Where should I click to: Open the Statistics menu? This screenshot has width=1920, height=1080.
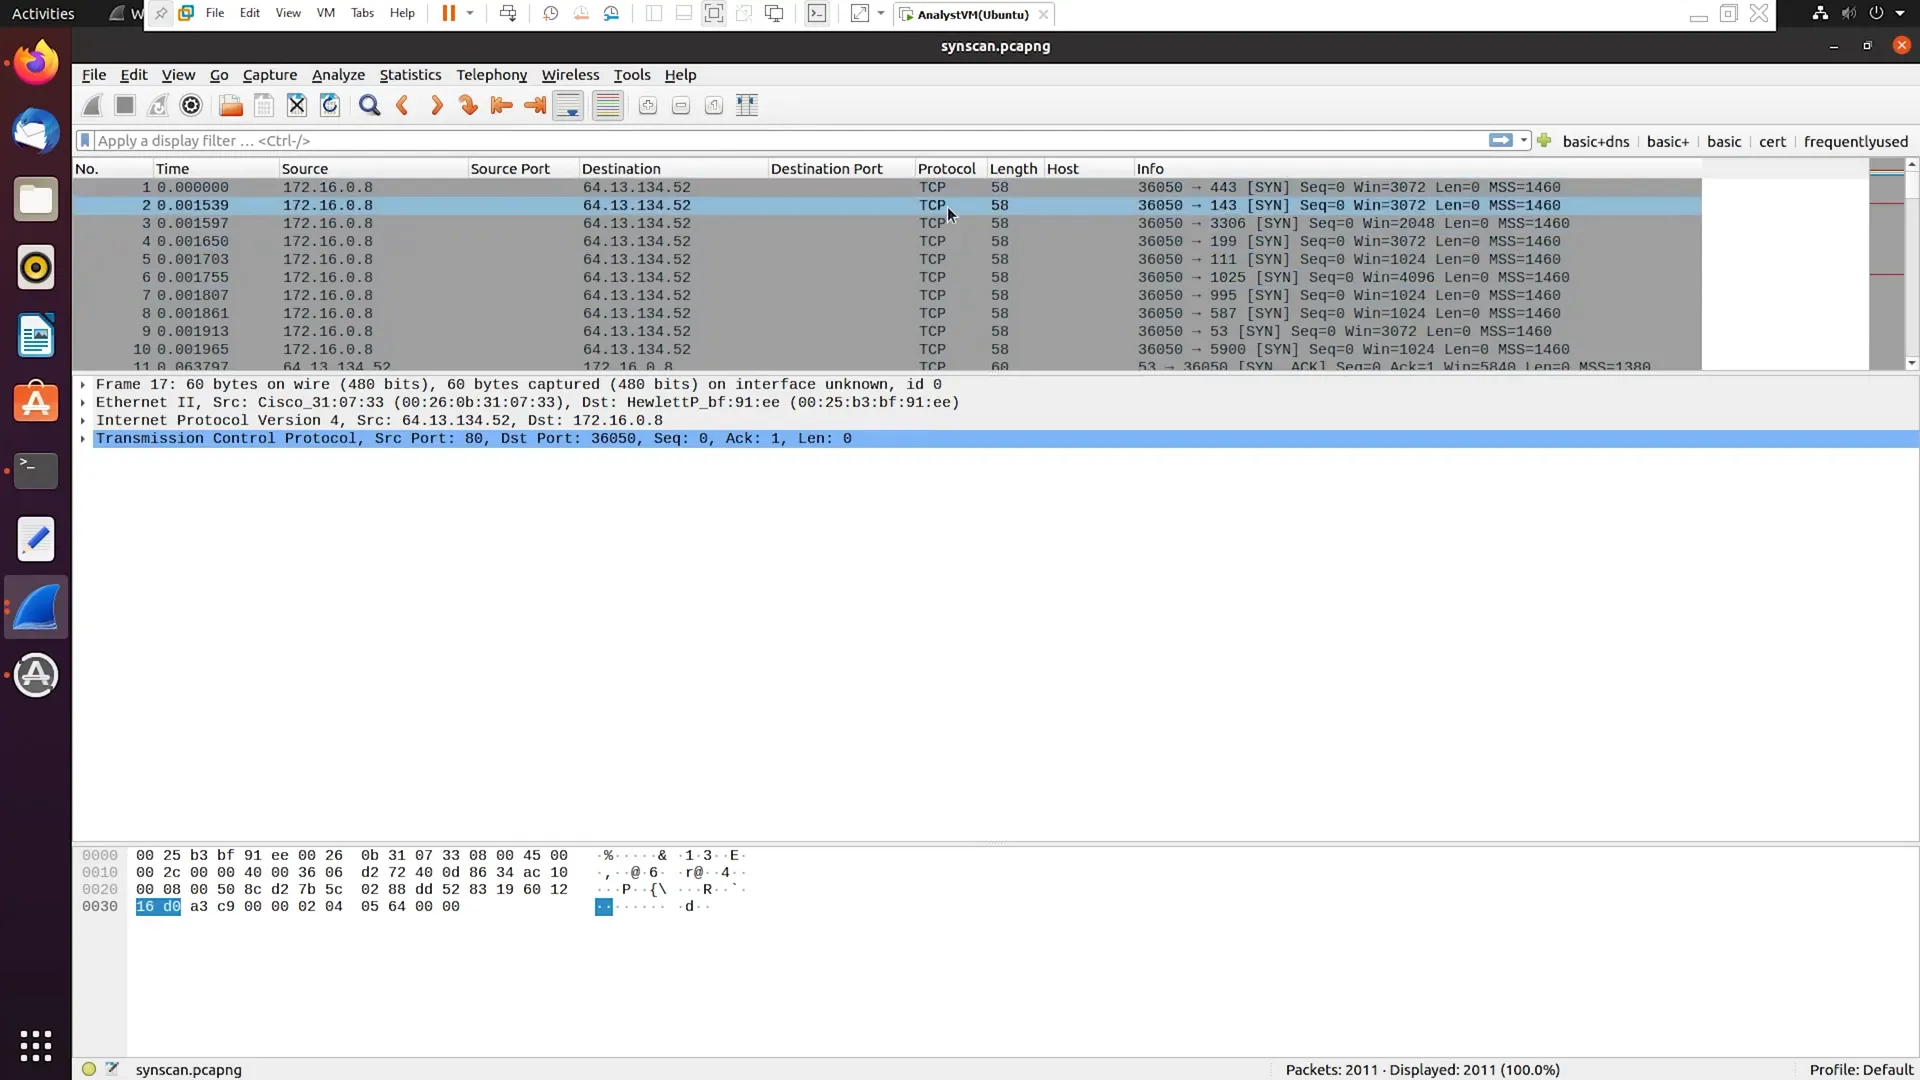point(410,75)
